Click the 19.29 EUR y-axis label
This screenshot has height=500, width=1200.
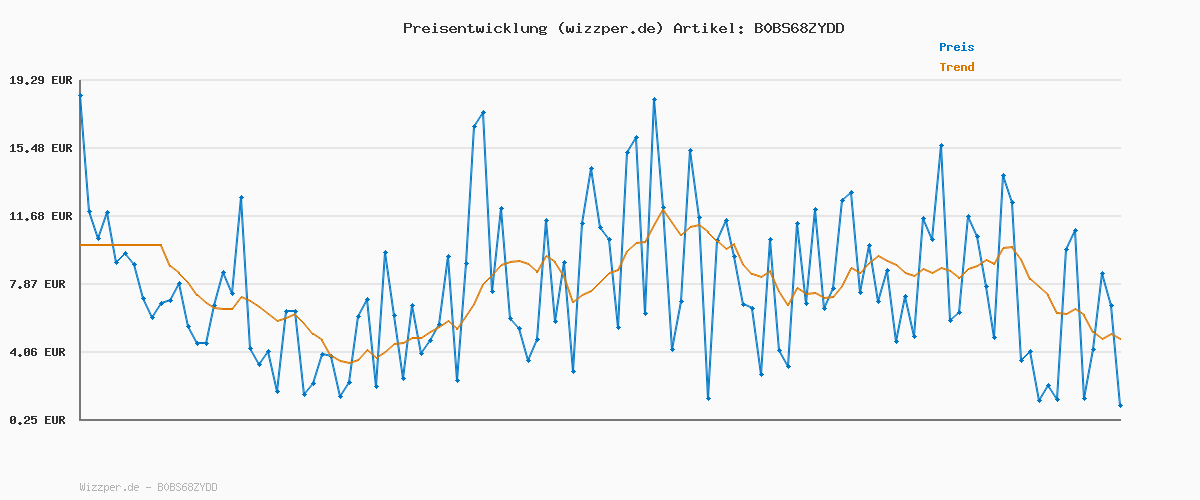41,80
